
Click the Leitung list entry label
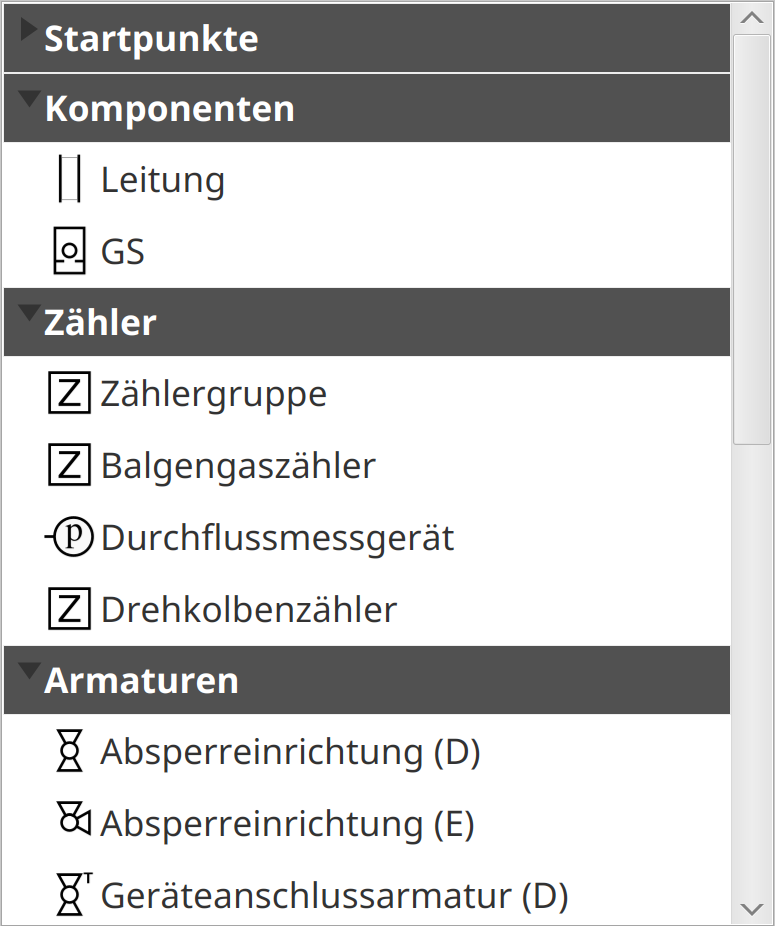pyautogui.click(x=163, y=180)
